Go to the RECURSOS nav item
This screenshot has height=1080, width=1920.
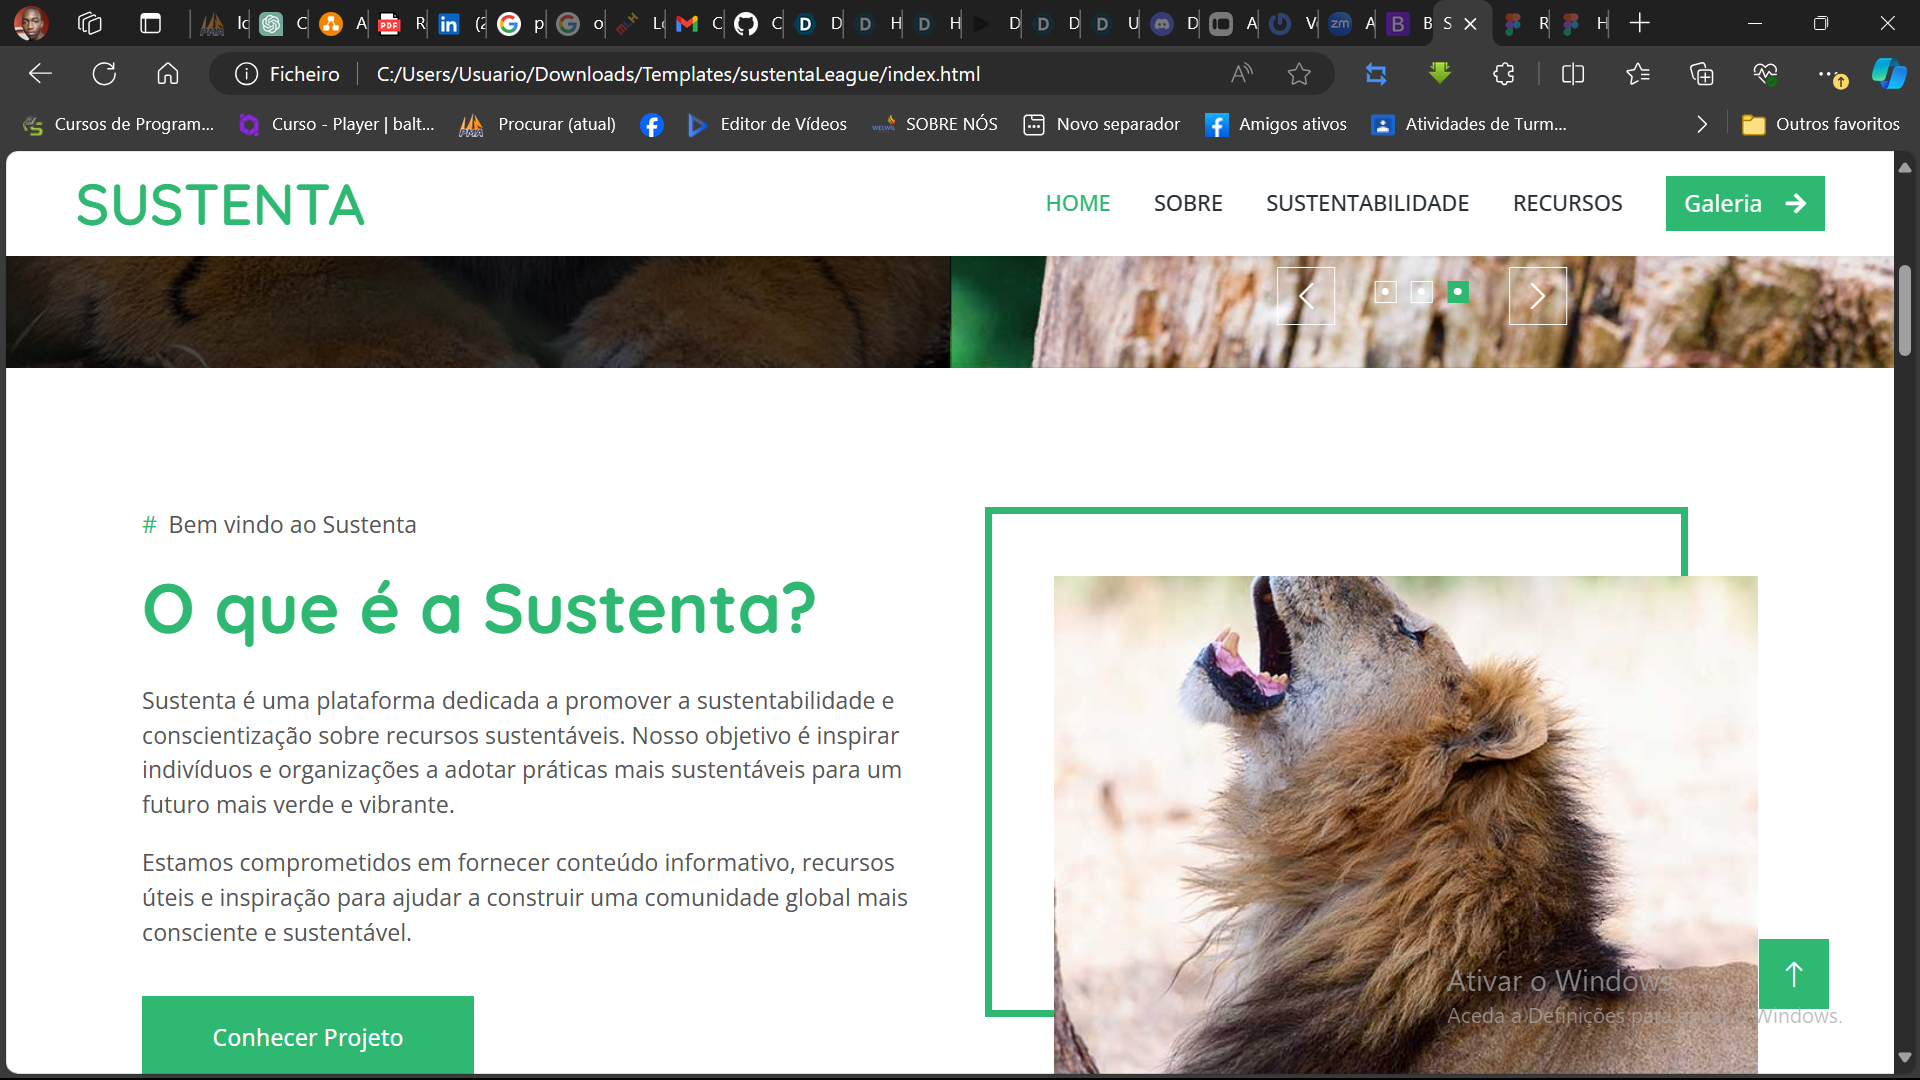click(x=1567, y=203)
